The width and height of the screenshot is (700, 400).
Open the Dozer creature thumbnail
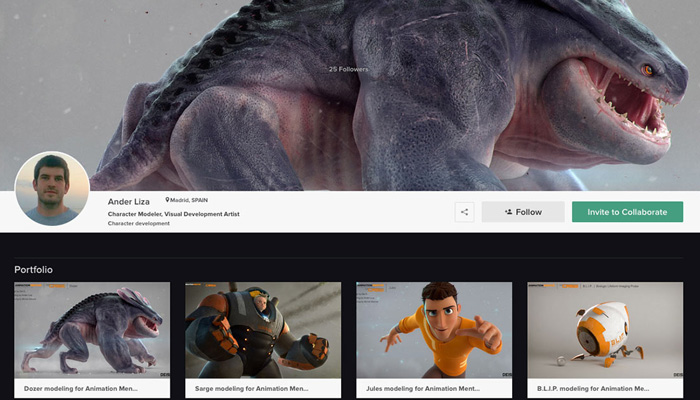point(92,330)
